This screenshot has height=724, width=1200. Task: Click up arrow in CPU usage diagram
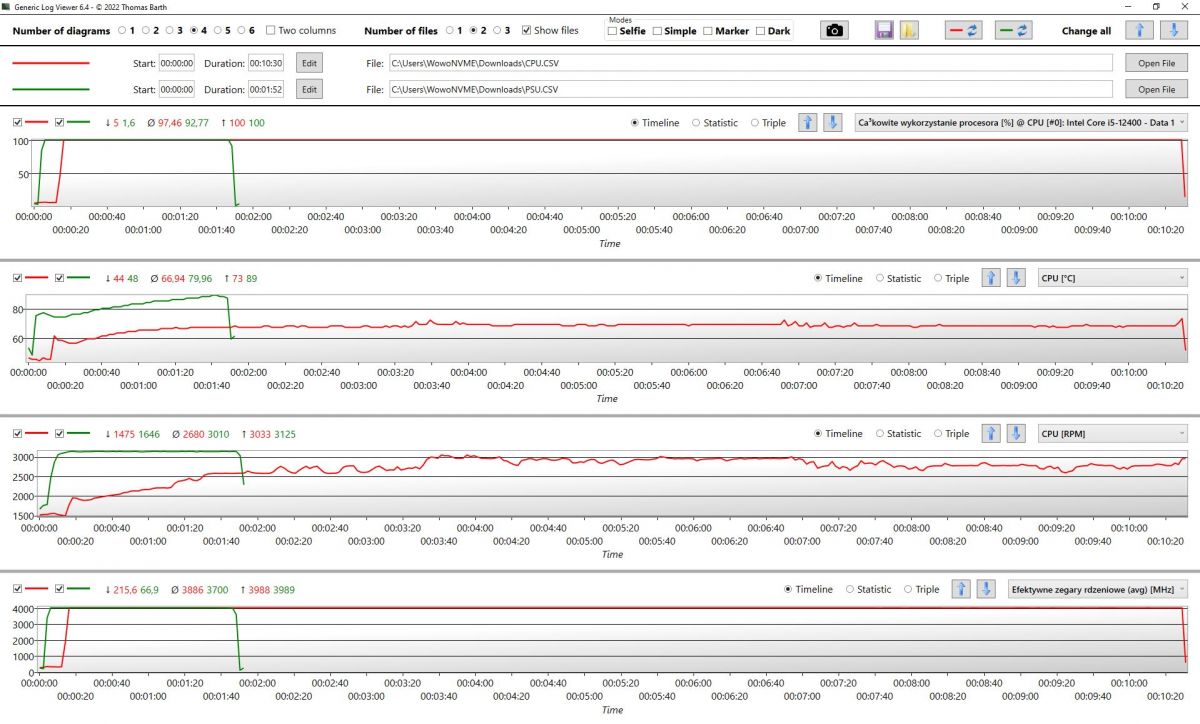808,123
